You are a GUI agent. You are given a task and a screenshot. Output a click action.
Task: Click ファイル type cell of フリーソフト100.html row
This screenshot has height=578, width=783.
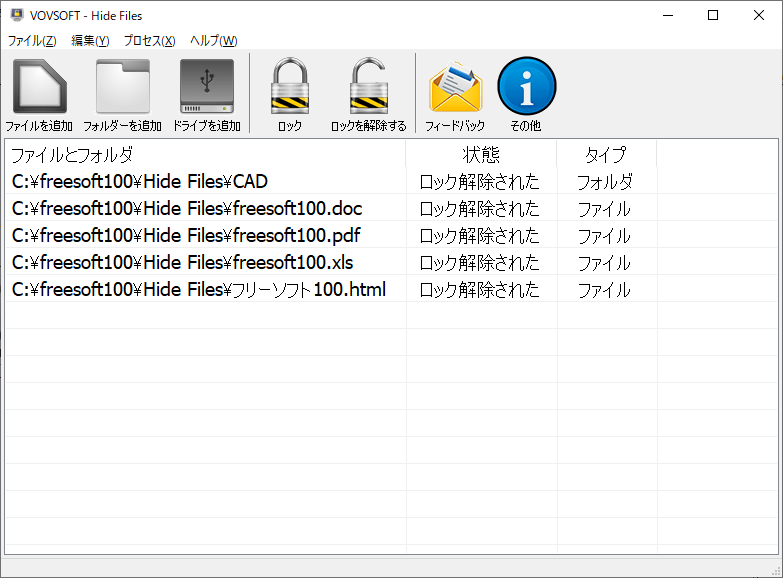[x=604, y=290]
